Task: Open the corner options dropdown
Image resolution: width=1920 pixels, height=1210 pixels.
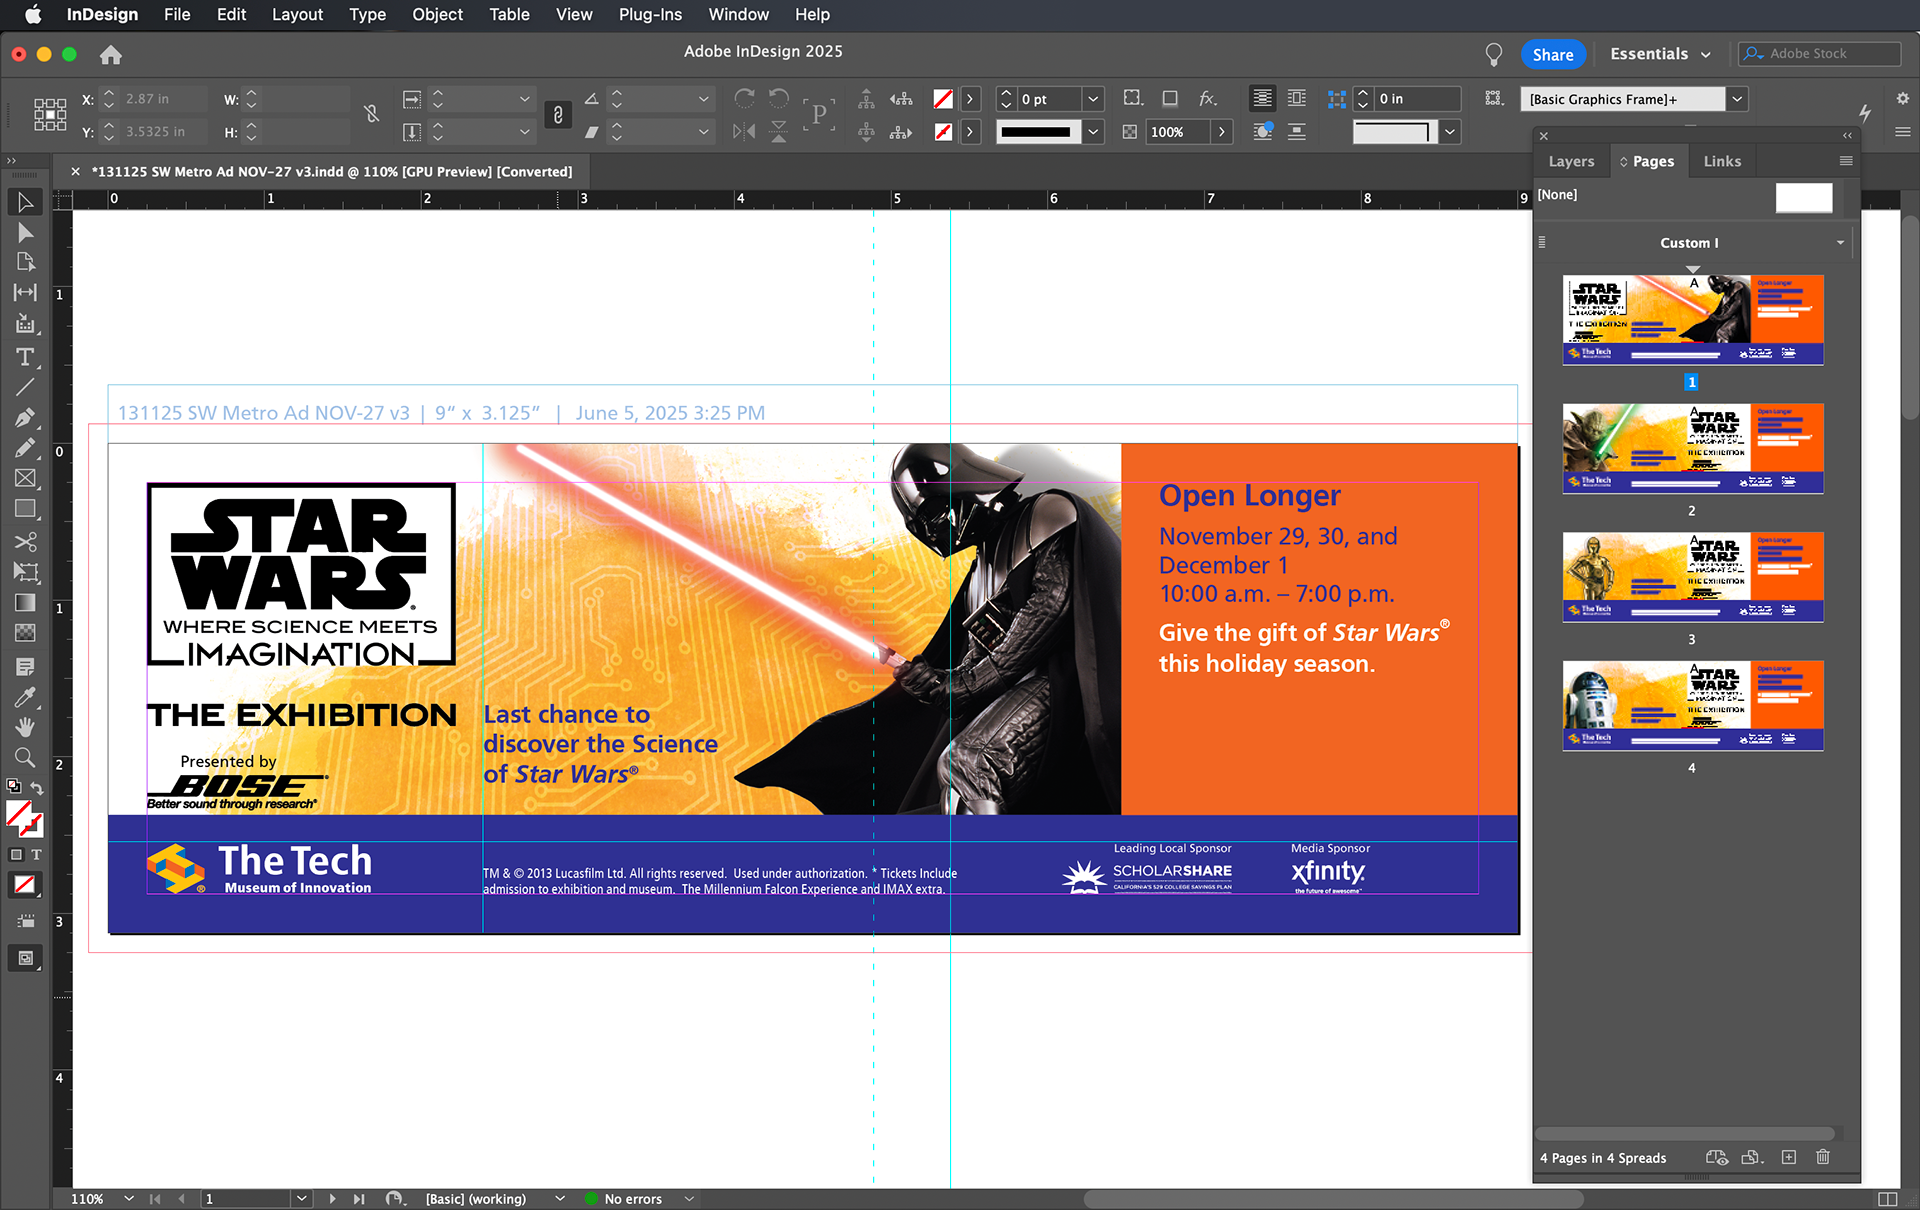Action: pos(1449,131)
